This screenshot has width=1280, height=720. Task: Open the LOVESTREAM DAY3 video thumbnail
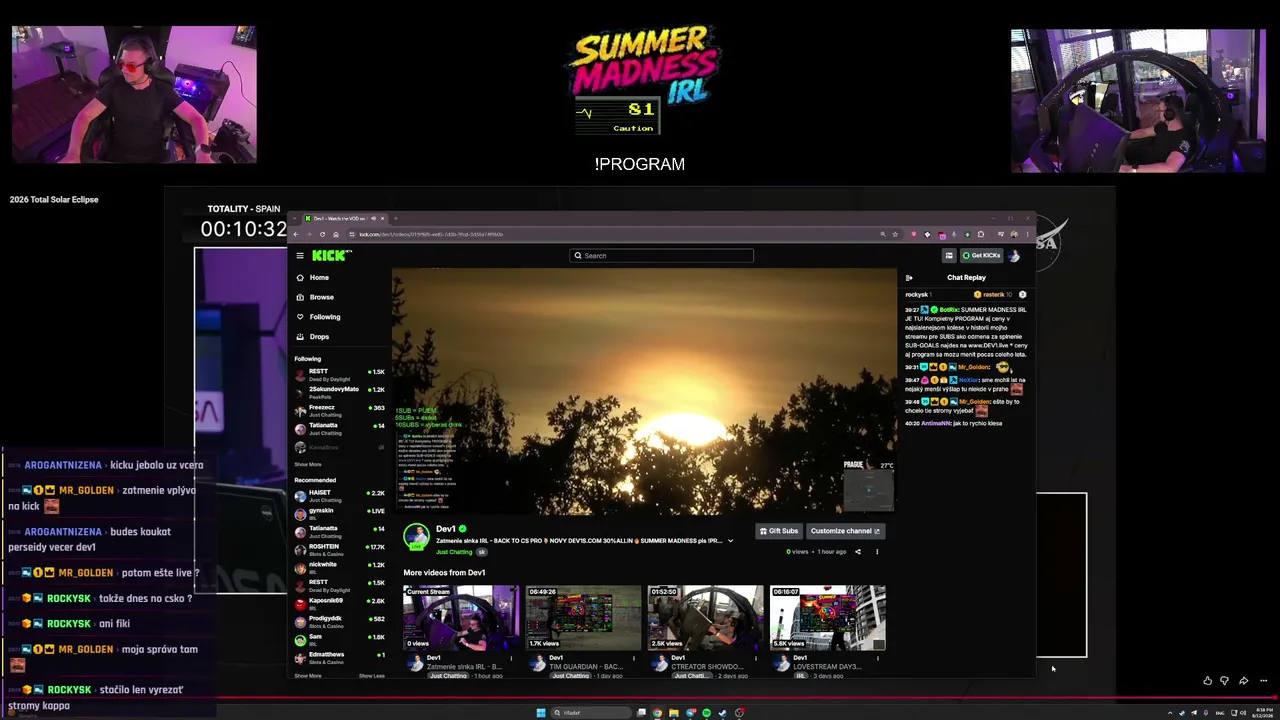828,618
